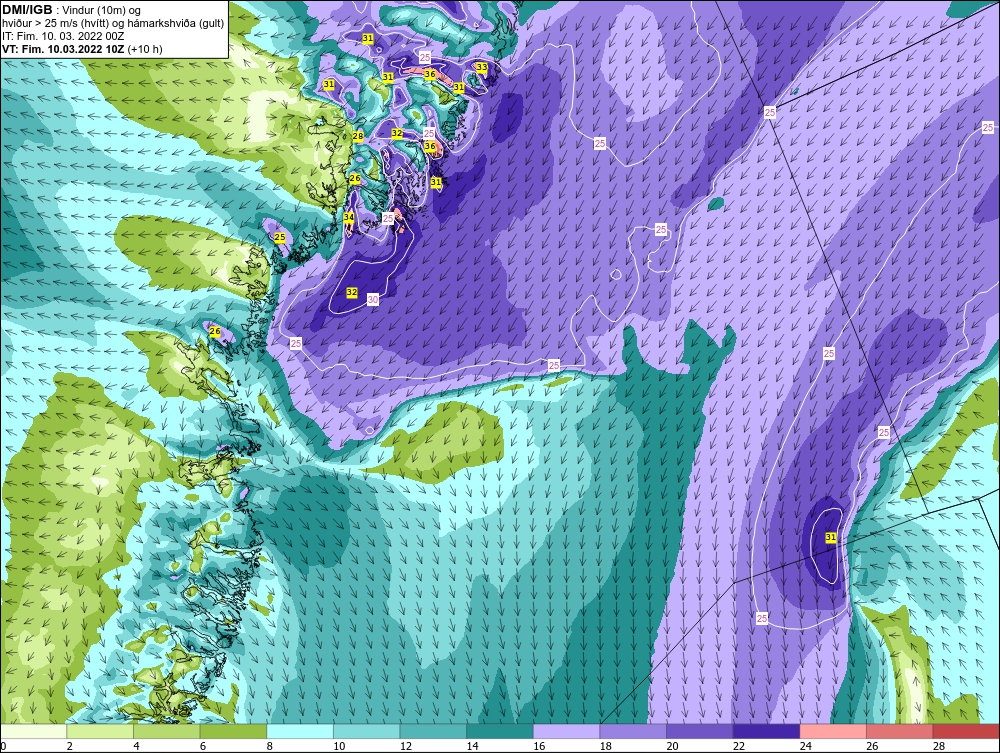Click the legend tick value 16

point(540,746)
